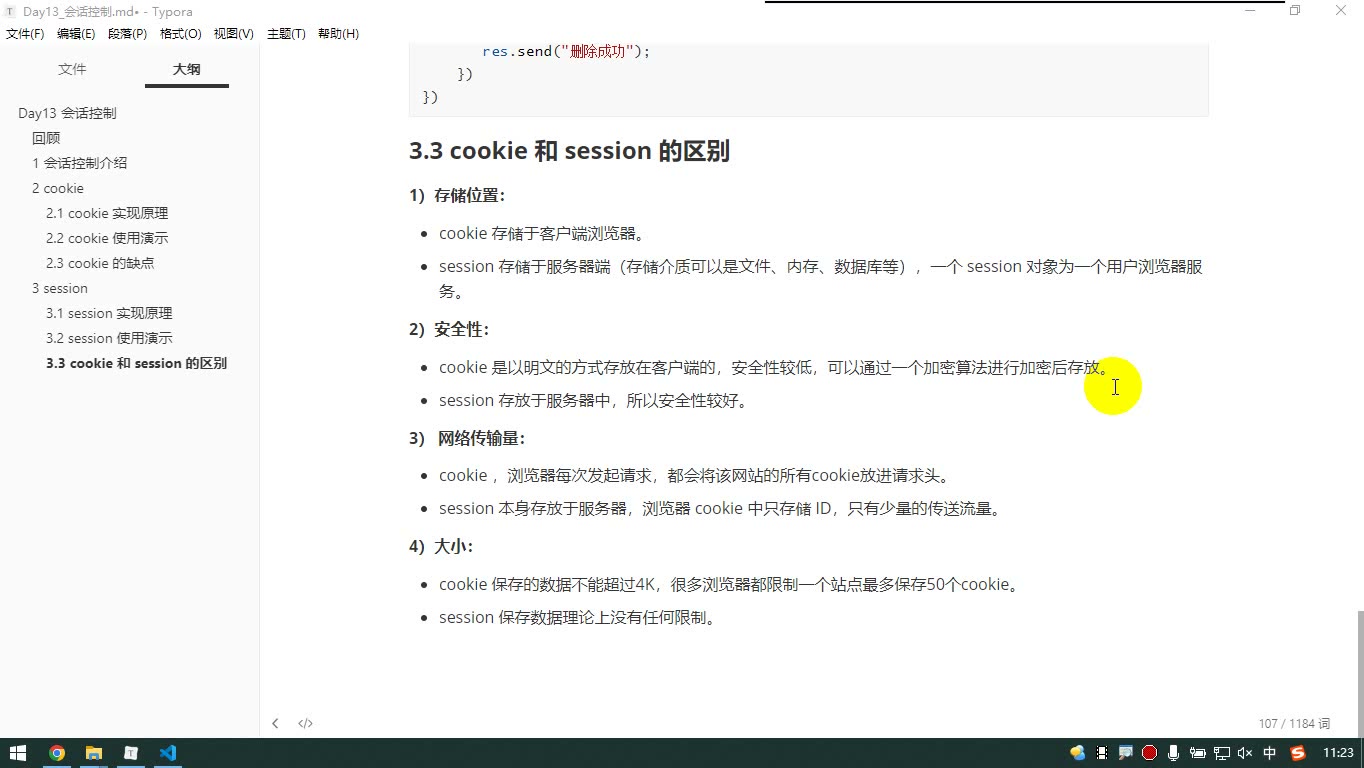Click the Sogou input method tray icon
The image size is (1364, 768).
tap(1298, 753)
